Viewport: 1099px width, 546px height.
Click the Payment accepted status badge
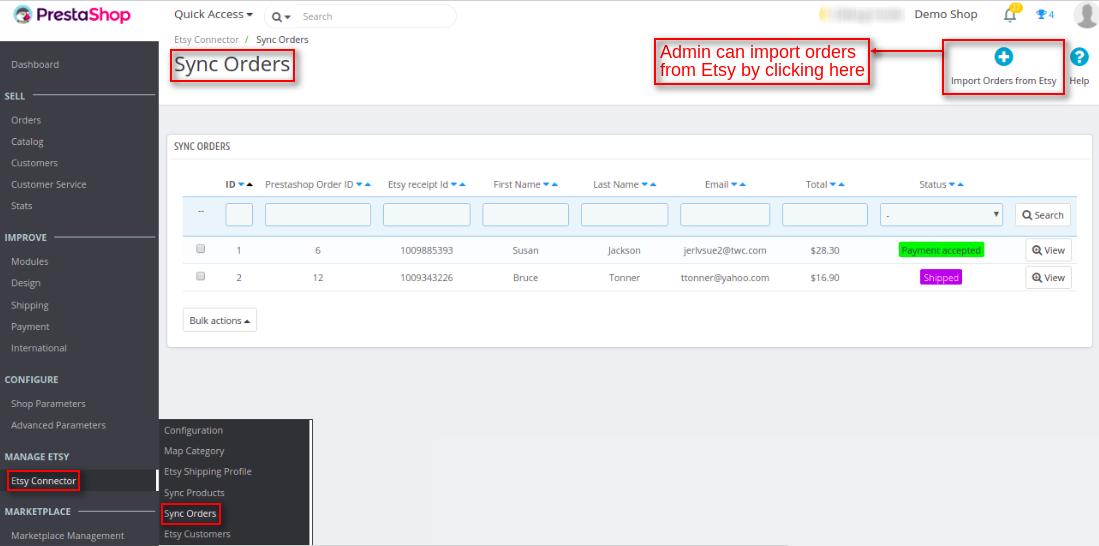pyautogui.click(x=941, y=250)
